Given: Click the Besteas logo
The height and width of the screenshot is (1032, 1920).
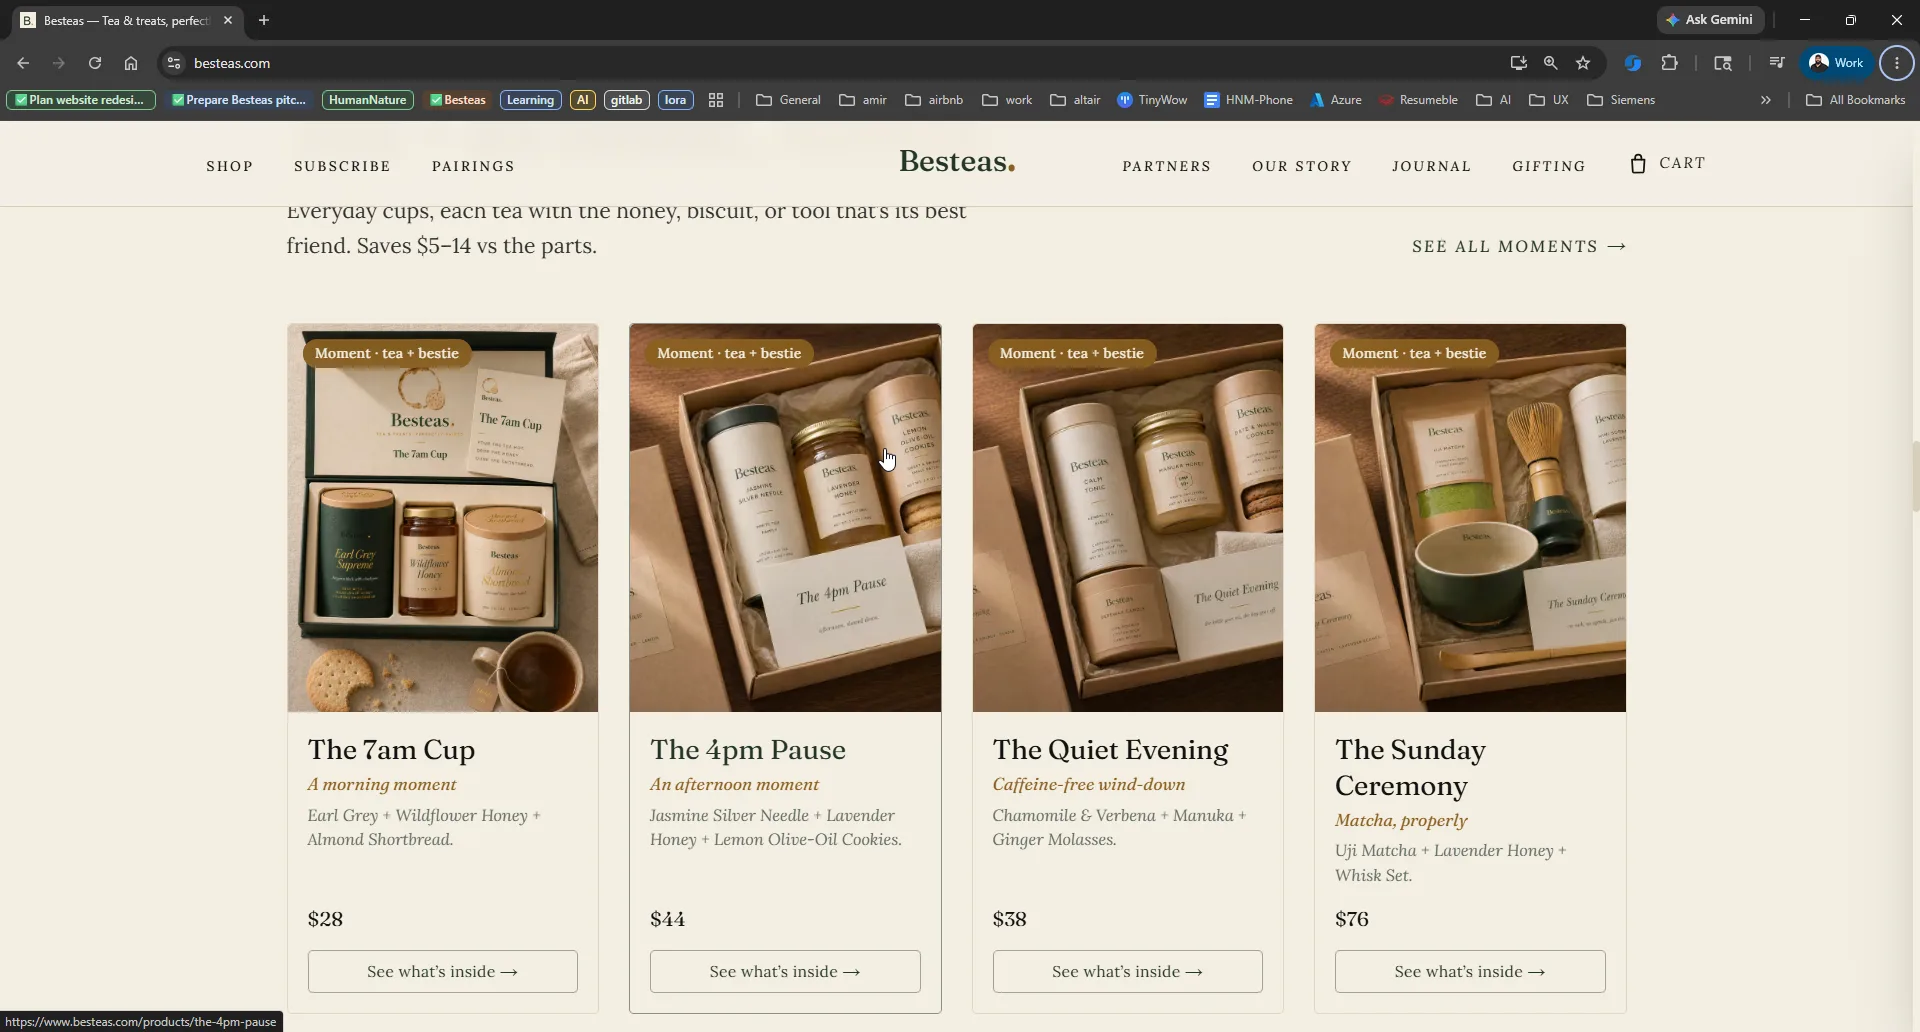Looking at the screenshot, I should [x=957, y=162].
